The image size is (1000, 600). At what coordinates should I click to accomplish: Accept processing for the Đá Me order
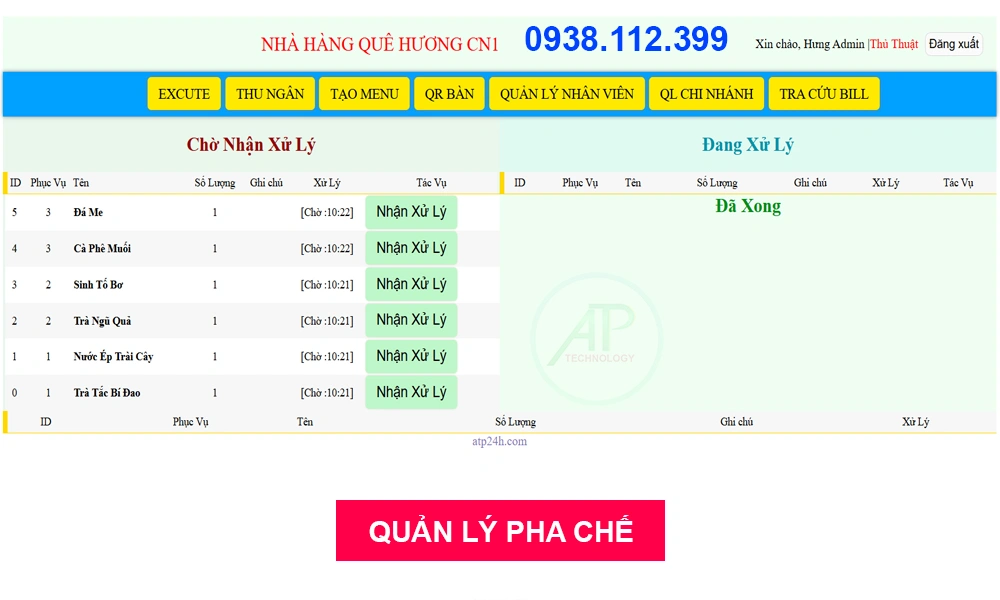click(x=411, y=211)
